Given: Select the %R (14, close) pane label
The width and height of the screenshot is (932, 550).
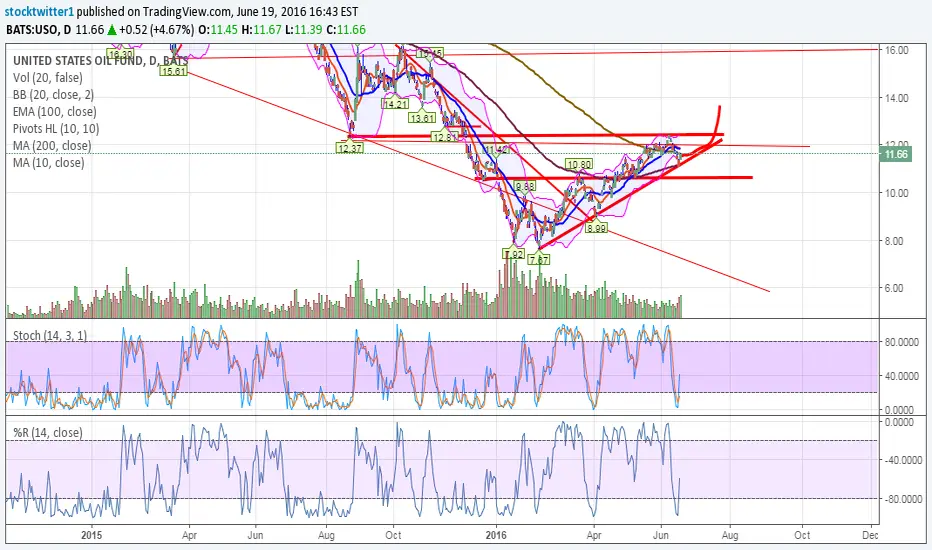Looking at the screenshot, I should pyautogui.click(x=48, y=432).
